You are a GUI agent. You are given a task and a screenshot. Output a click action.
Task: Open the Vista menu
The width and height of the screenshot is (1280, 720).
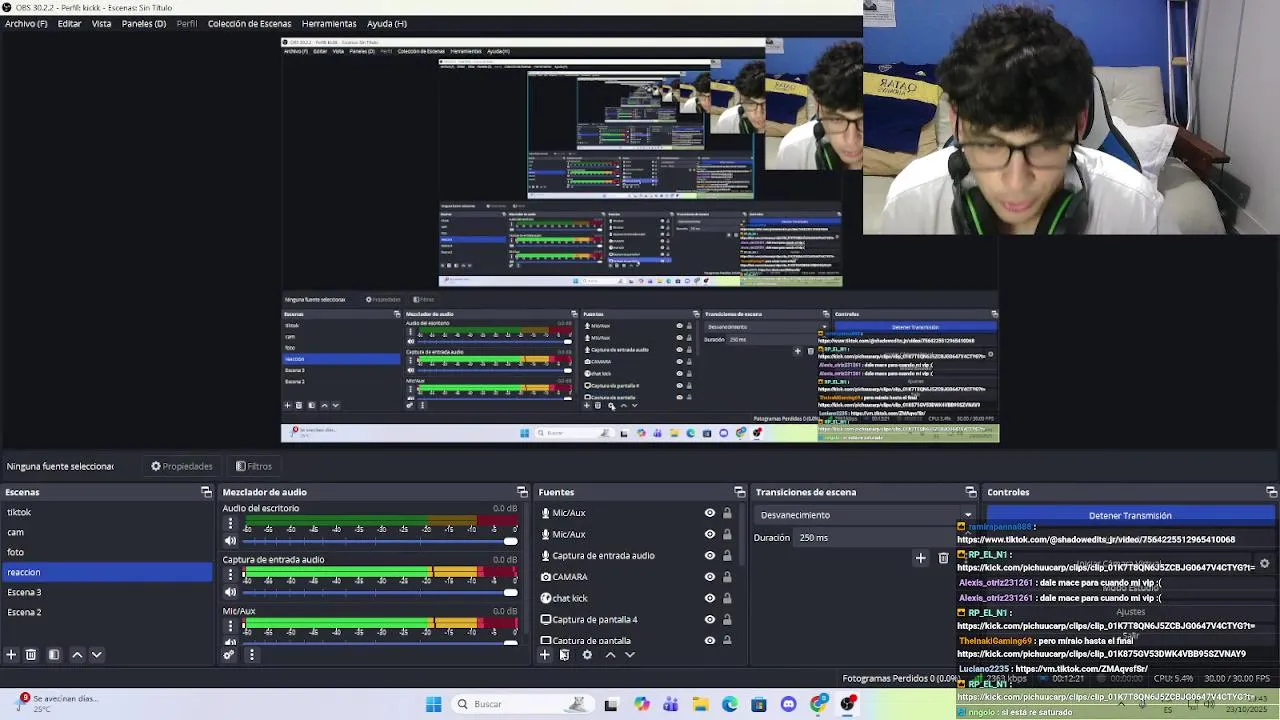101,23
